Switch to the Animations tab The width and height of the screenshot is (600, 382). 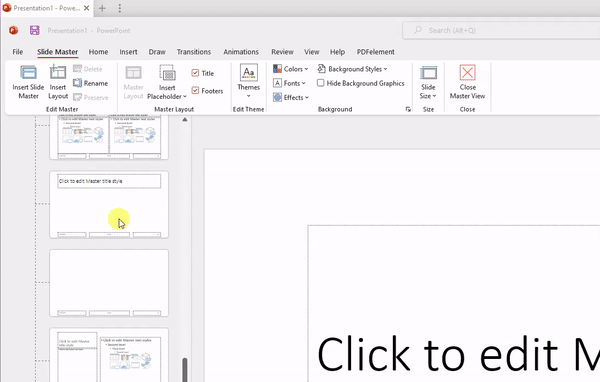pos(241,52)
